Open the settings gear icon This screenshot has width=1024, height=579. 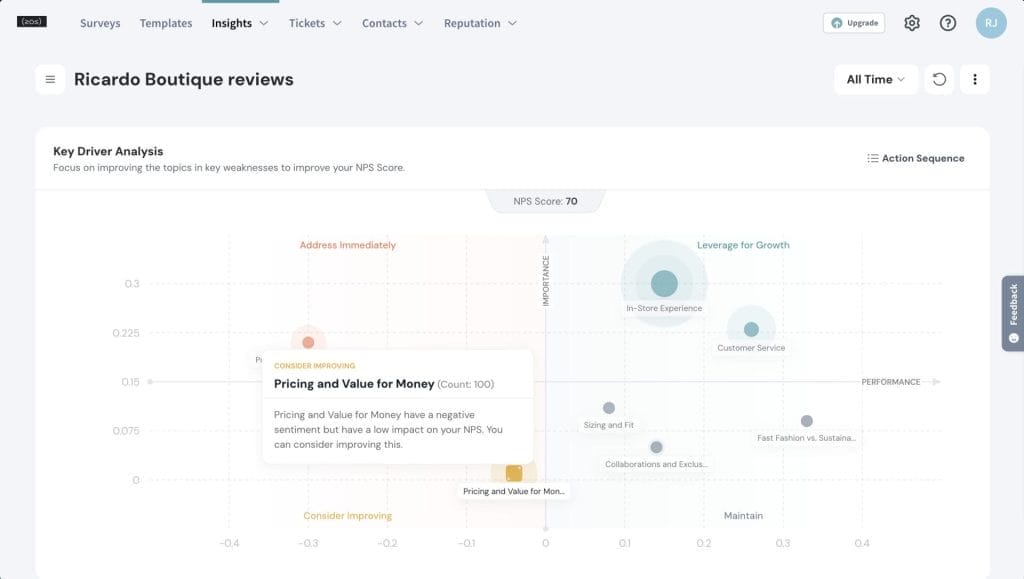pos(911,22)
